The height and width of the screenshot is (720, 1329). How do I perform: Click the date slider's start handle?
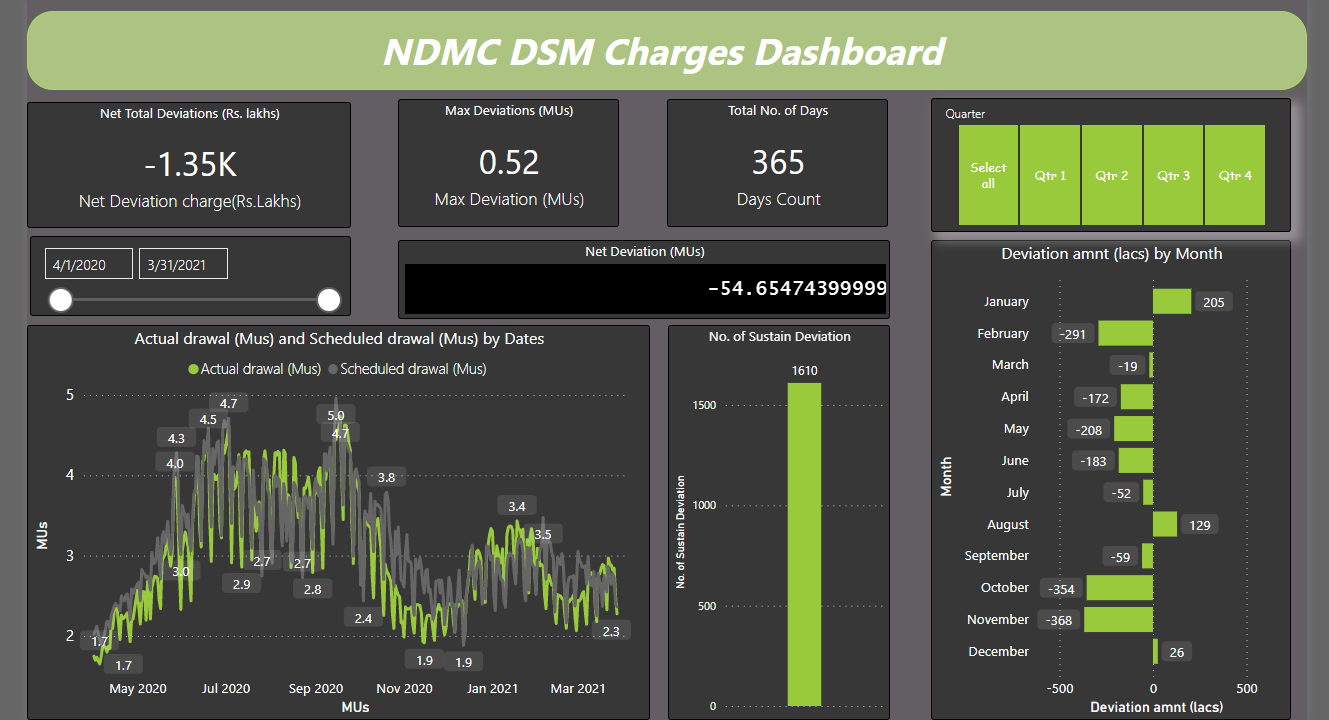pos(61,300)
